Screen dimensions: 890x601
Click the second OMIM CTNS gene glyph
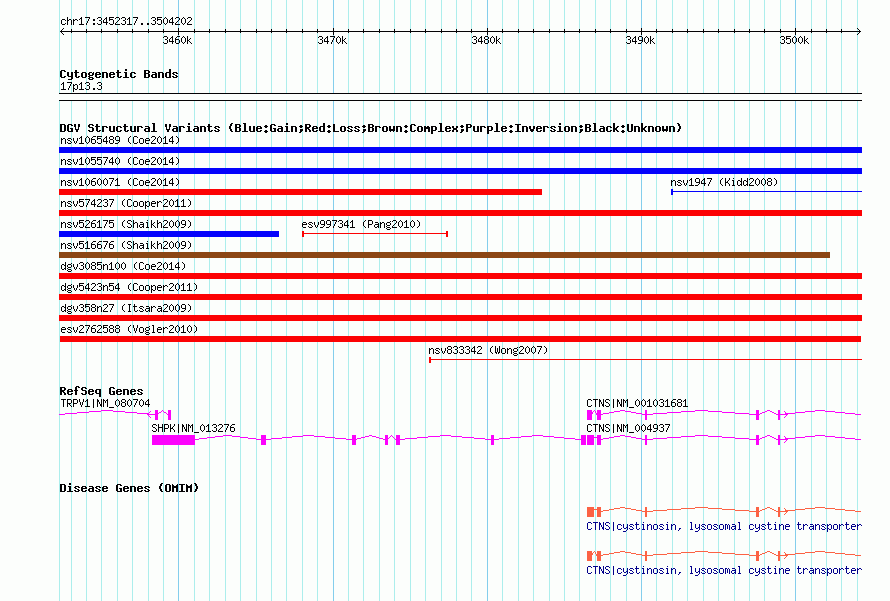click(724, 555)
